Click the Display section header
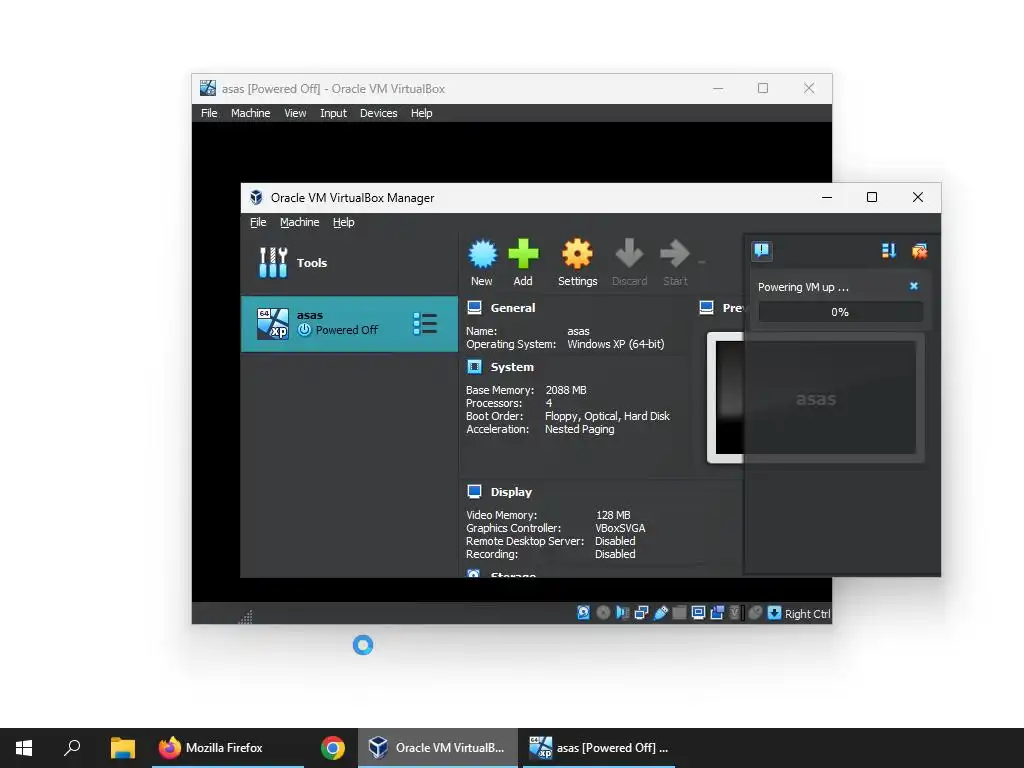This screenshot has width=1024, height=768. [x=511, y=492]
